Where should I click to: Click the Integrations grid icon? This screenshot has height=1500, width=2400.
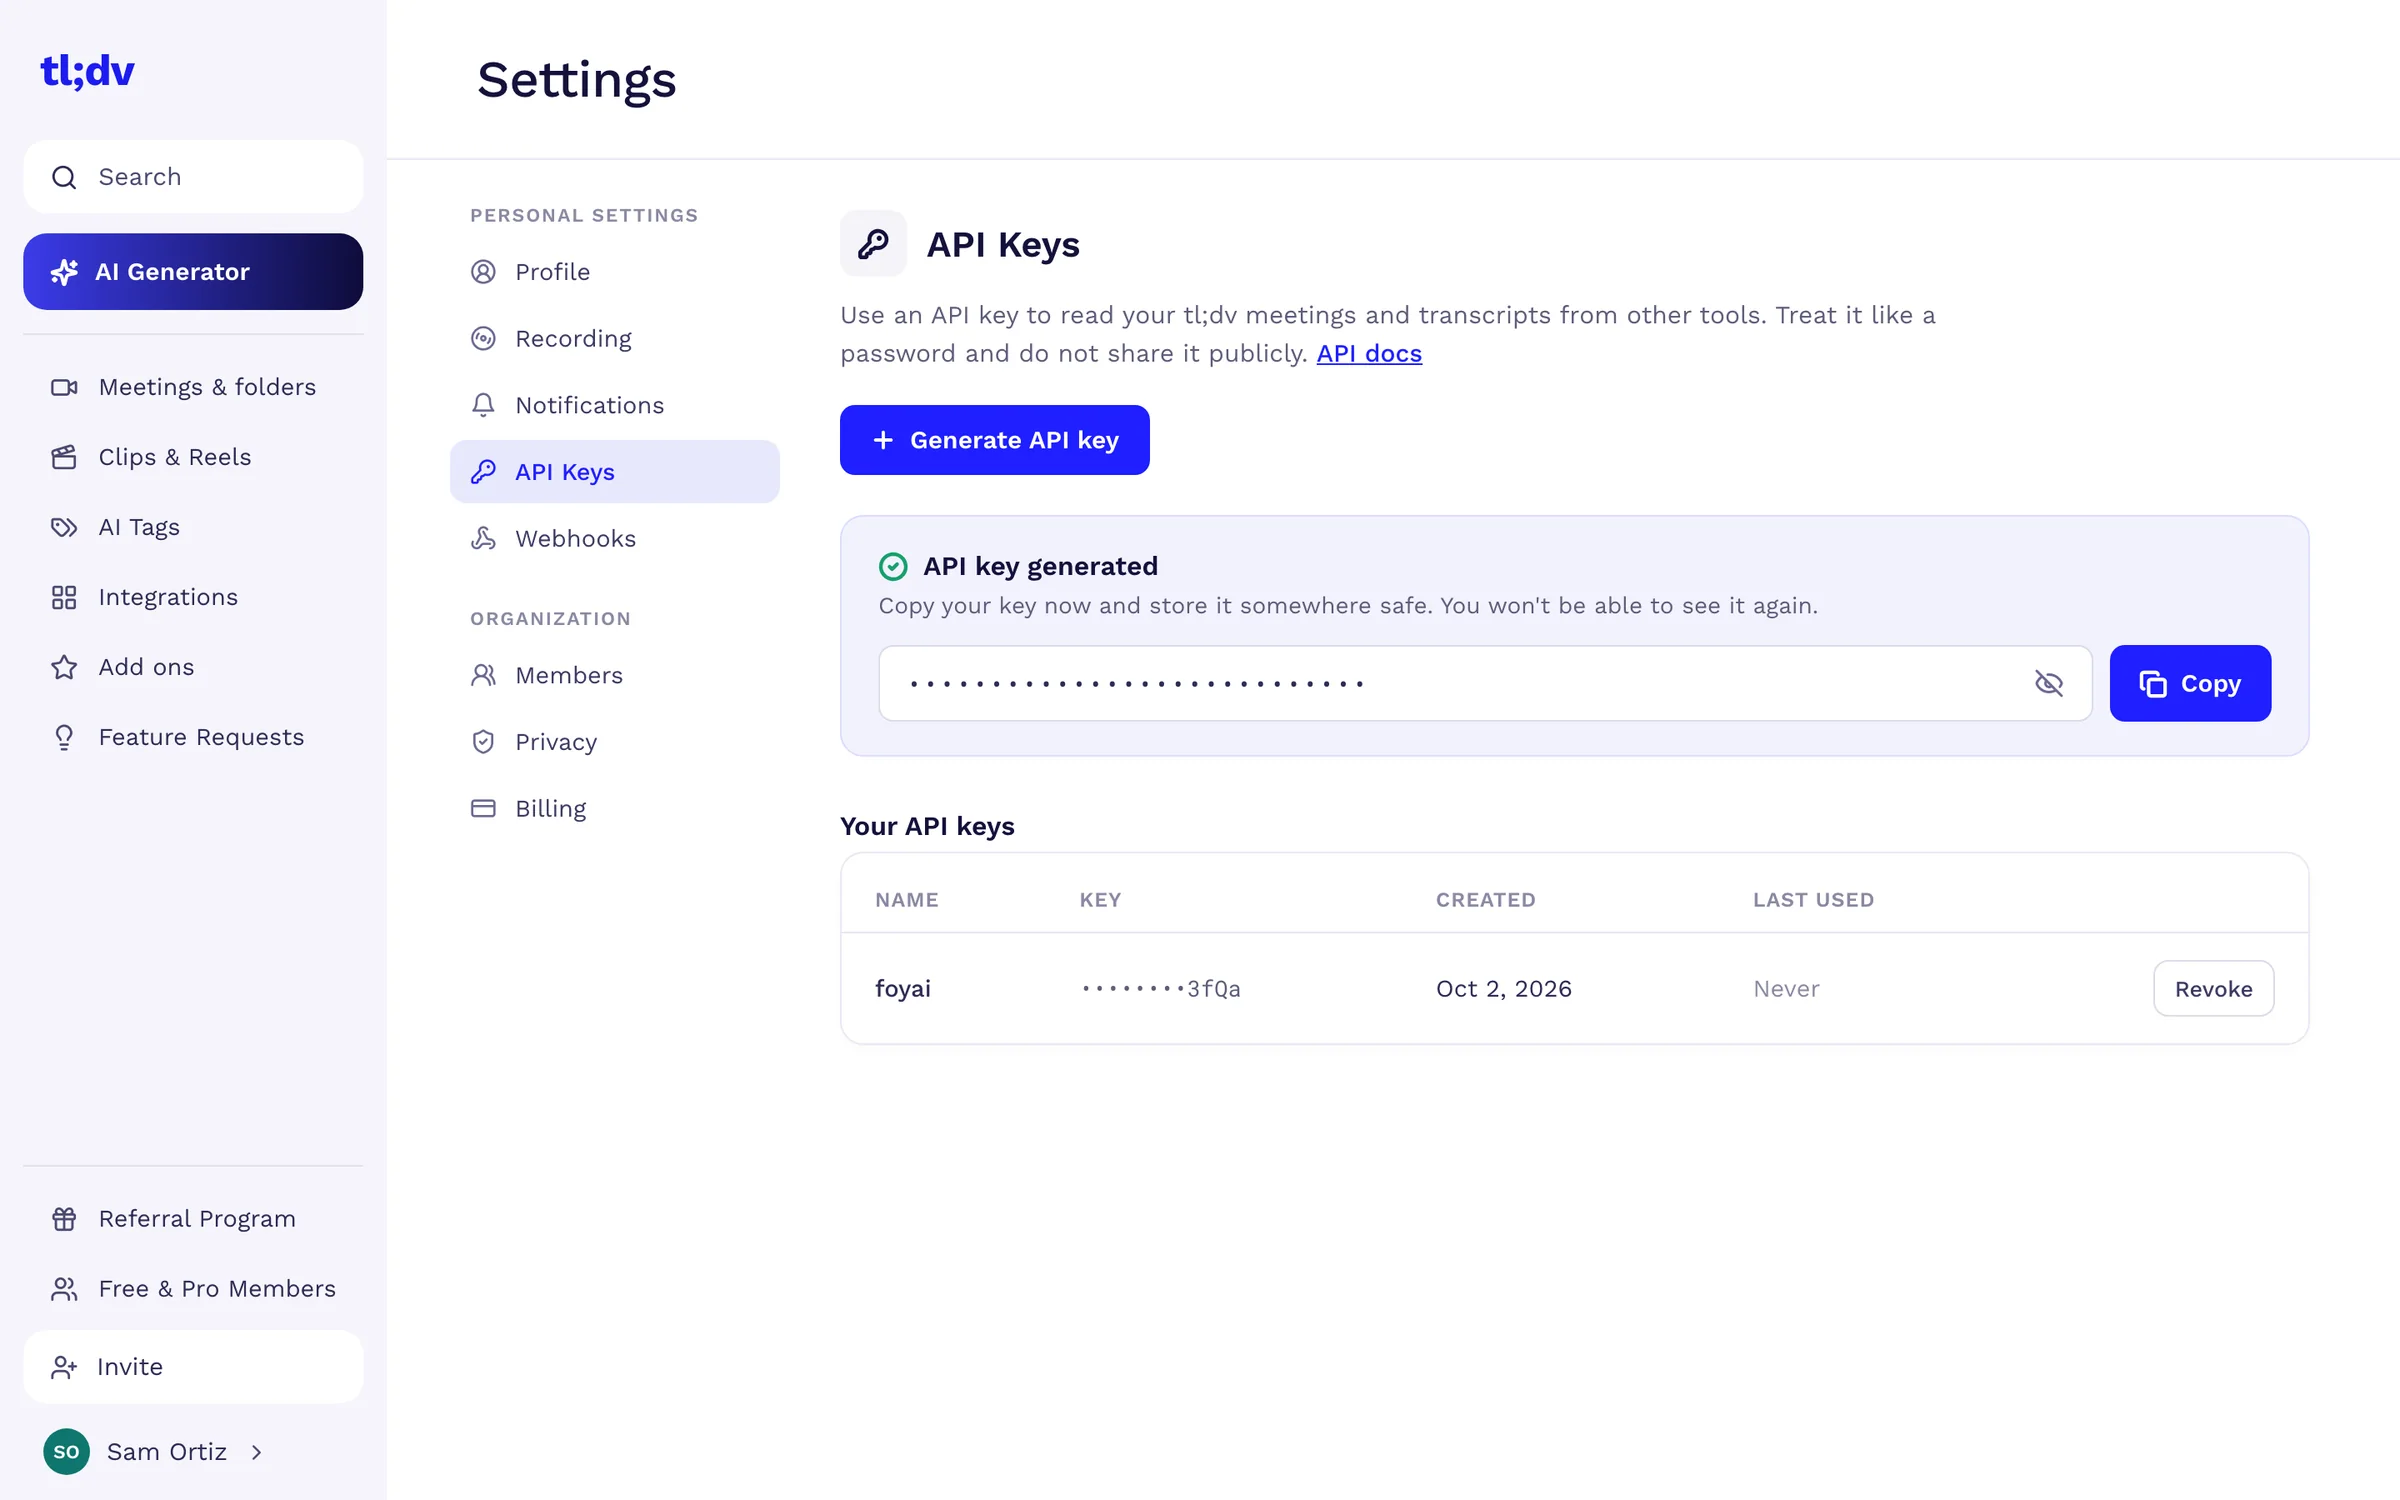tap(64, 597)
